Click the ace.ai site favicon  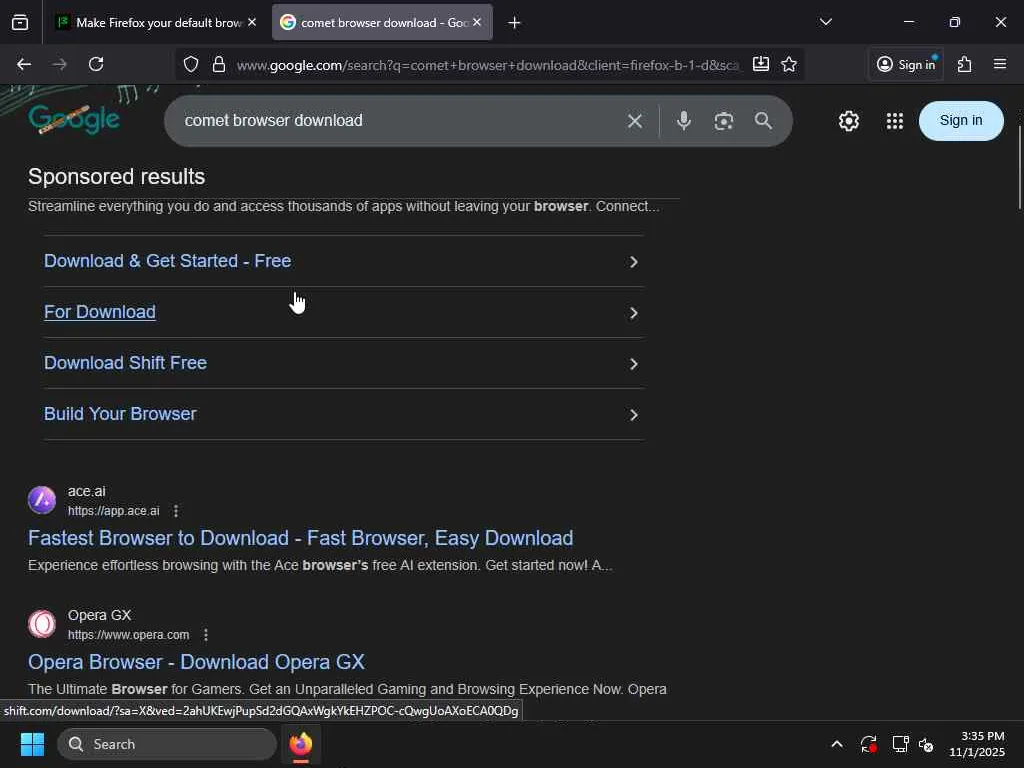click(42, 500)
